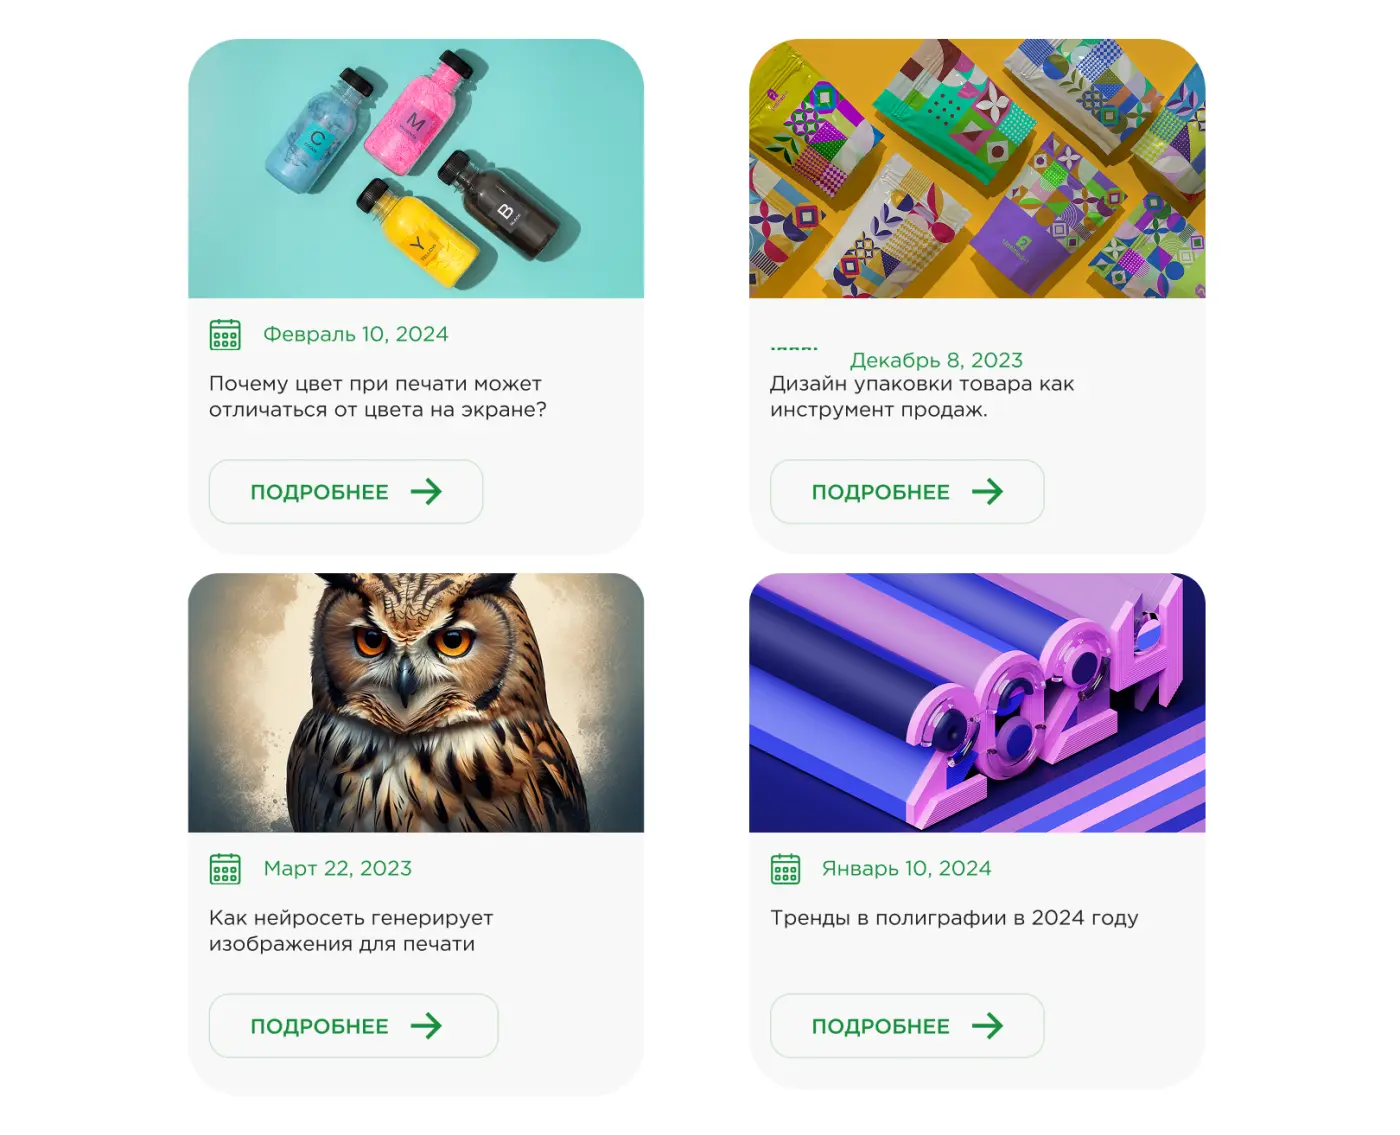1400x1135 pixels.
Task: Open ПОДРОБНЕЕ for printing trends 2024 article
Action: point(907,1025)
